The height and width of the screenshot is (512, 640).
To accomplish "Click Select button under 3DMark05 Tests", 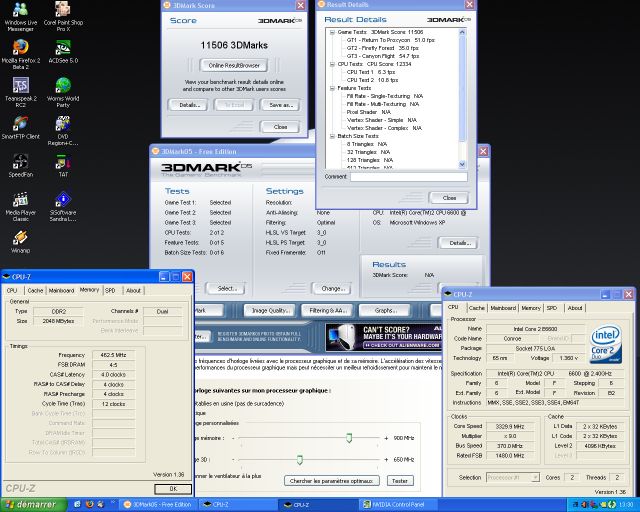I will [x=227, y=289].
